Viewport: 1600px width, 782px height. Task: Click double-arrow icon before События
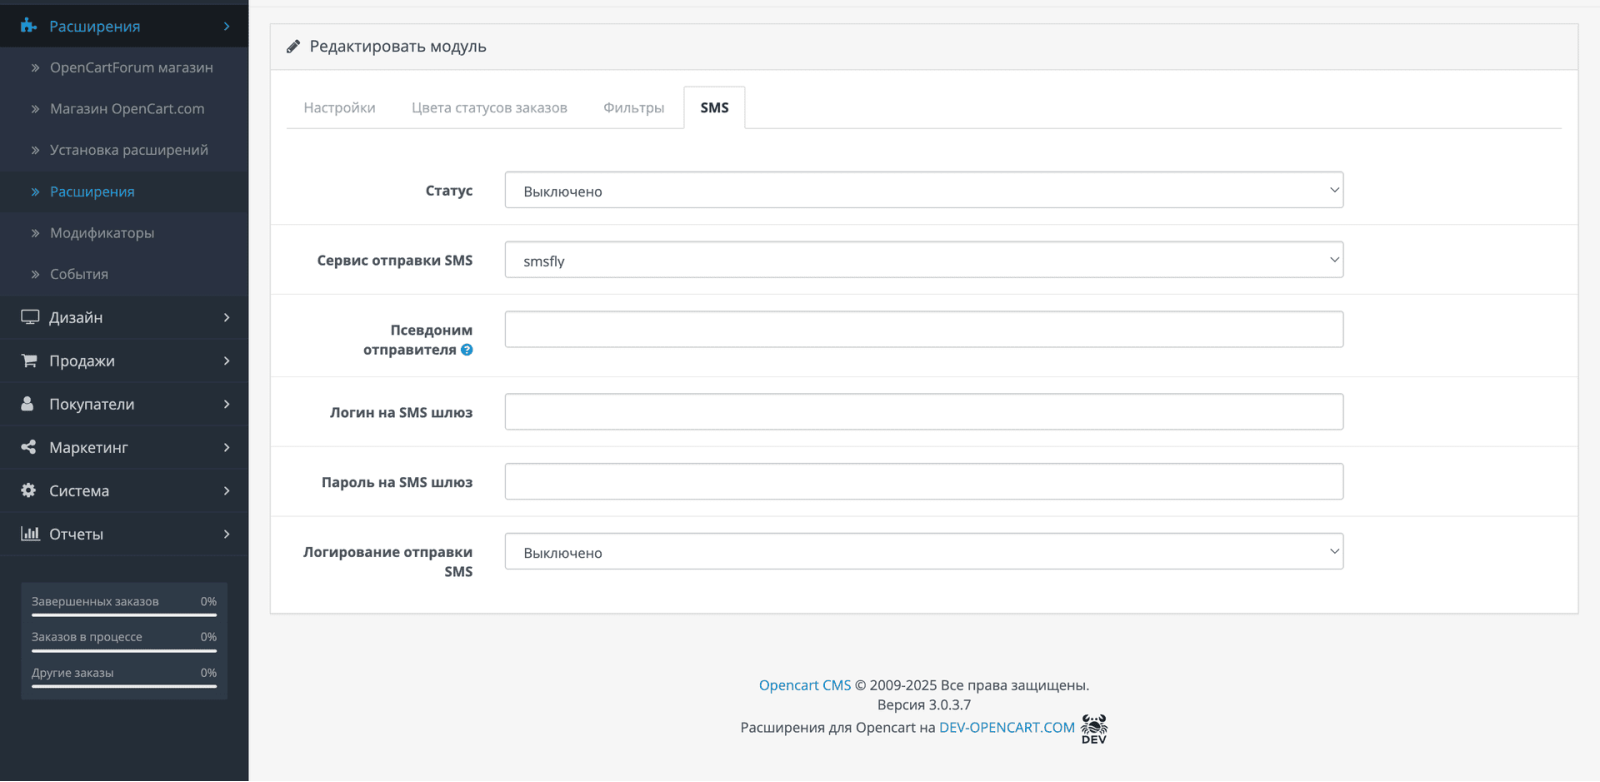35,274
